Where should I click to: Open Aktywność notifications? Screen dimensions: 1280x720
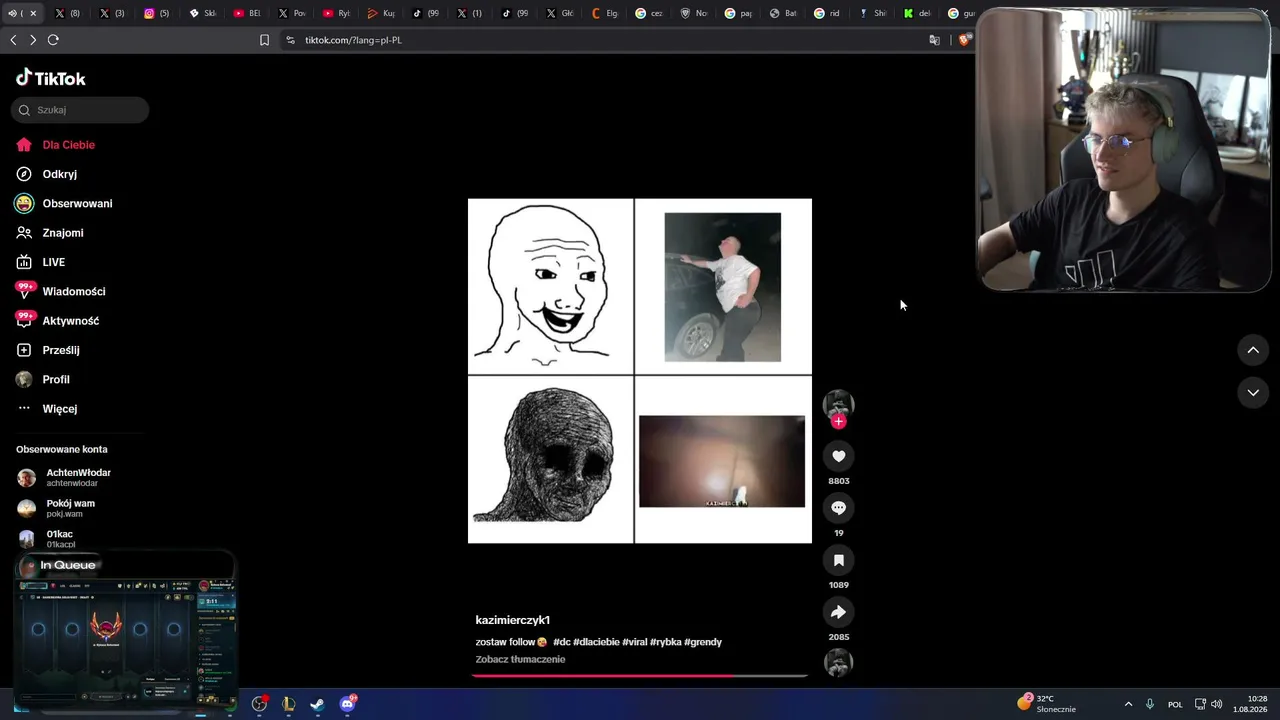pyautogui.click(x=57, y=321)
